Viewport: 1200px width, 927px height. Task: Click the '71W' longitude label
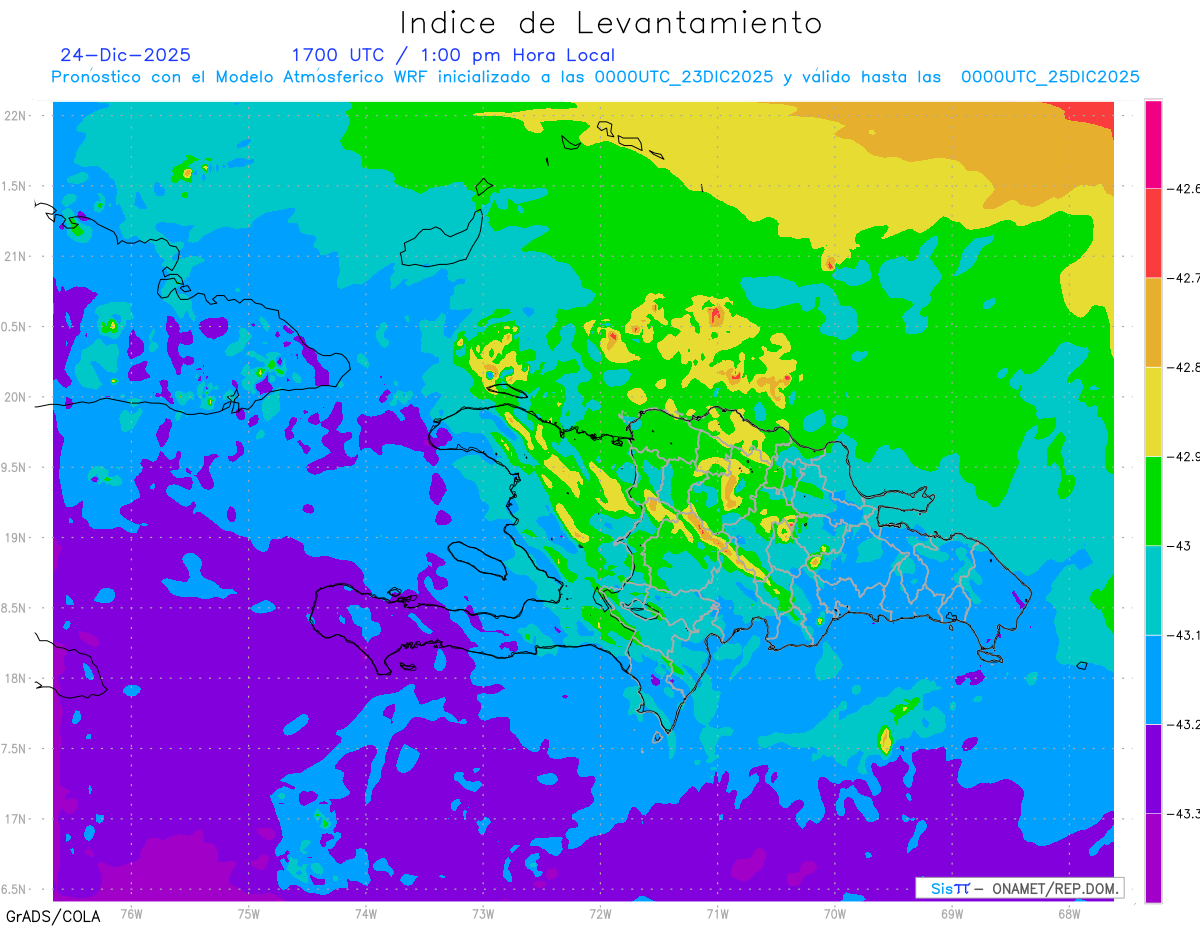tap(717, 913)
